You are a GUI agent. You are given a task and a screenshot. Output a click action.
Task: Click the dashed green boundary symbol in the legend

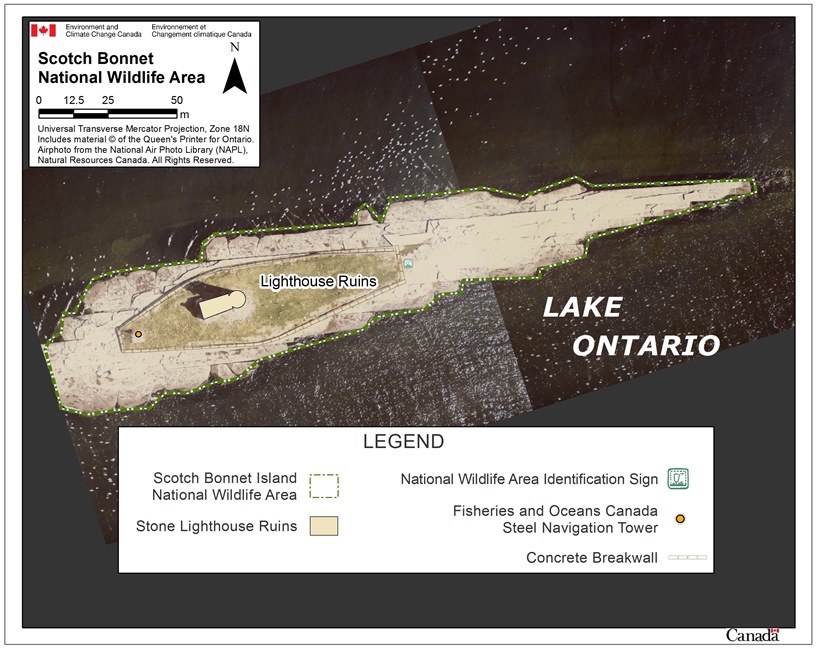[x=323, y=486]
